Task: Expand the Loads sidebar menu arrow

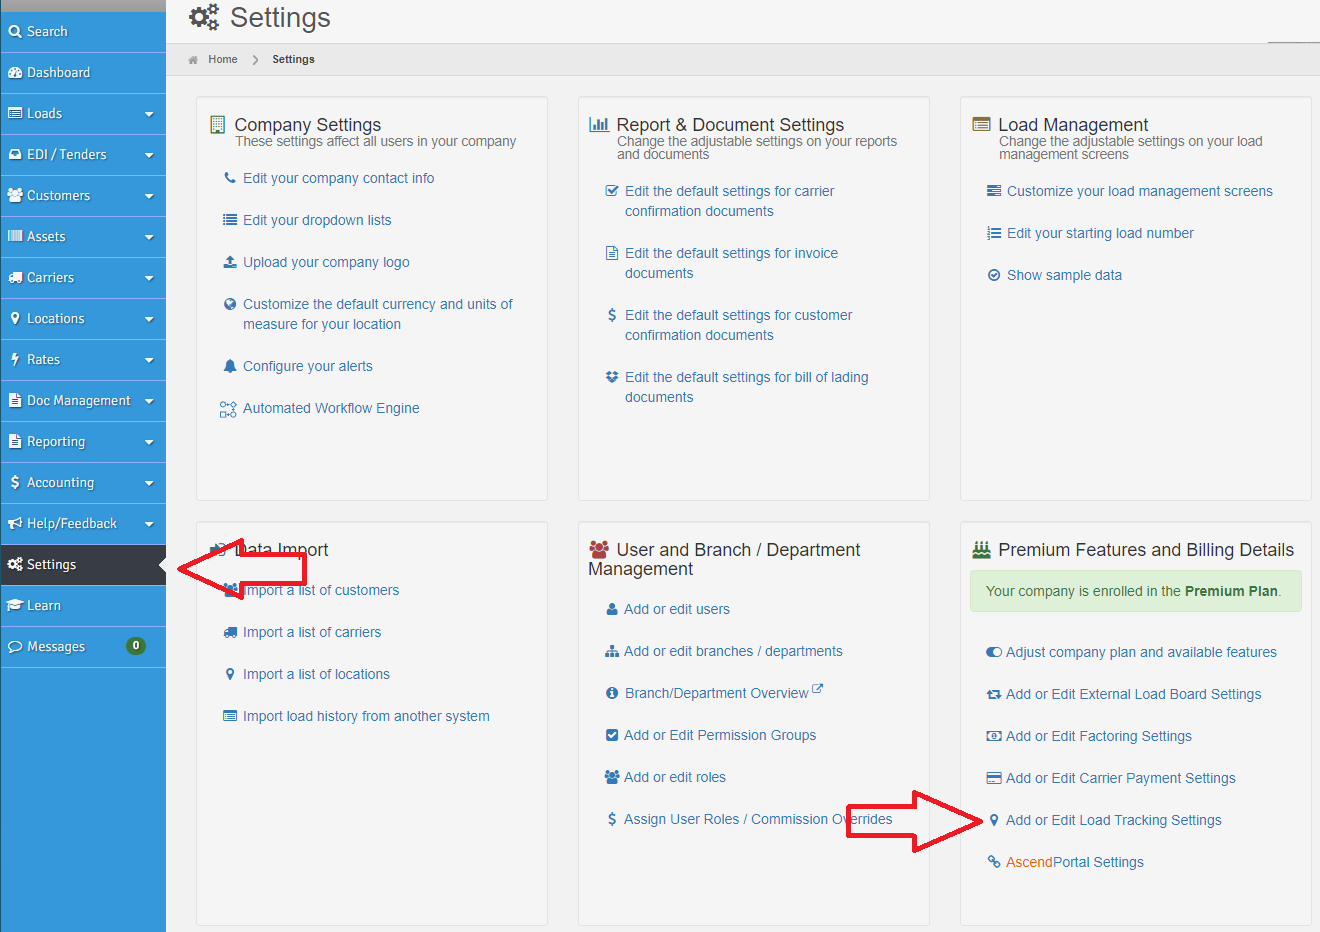Action: (149, 114)
